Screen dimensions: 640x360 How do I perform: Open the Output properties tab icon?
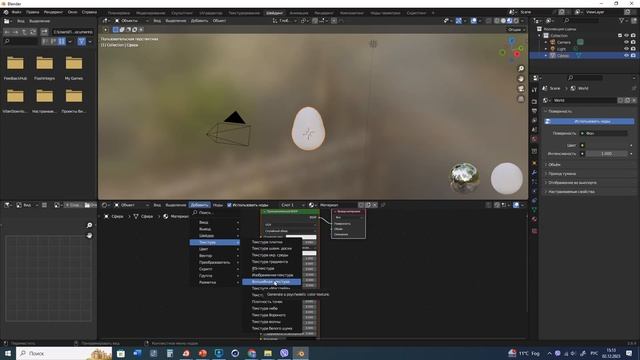(534, 111)
